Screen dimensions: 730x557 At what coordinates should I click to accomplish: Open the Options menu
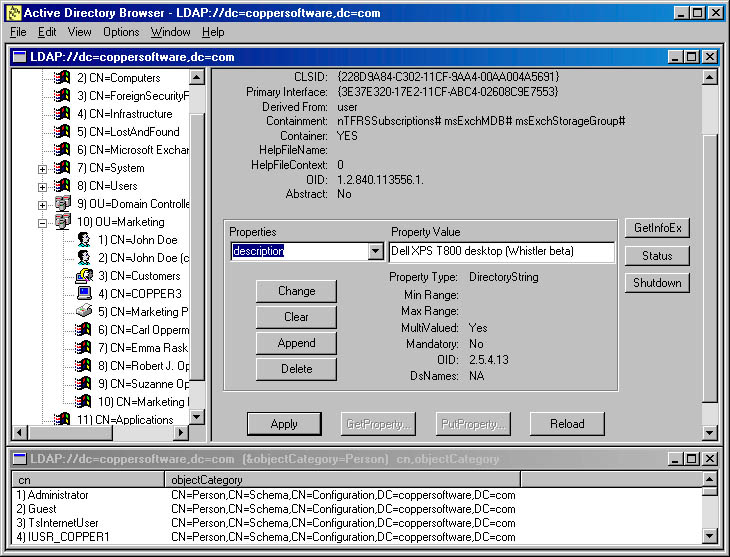point(121,32)
